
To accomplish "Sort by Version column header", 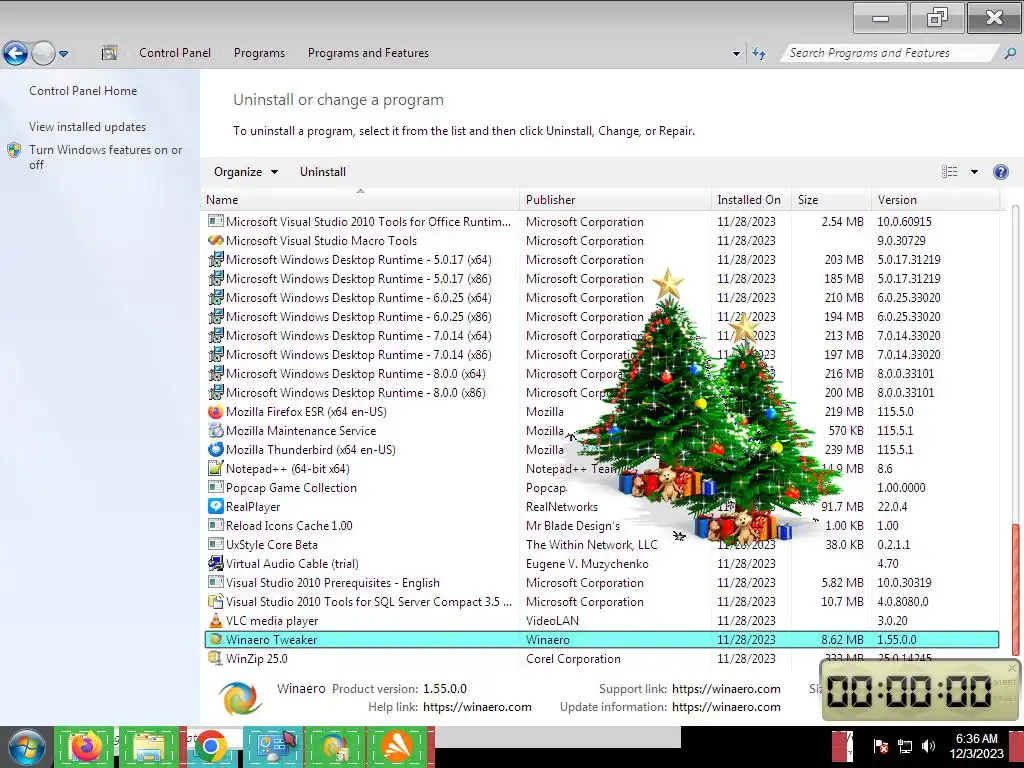I will [x=935, y=200].
